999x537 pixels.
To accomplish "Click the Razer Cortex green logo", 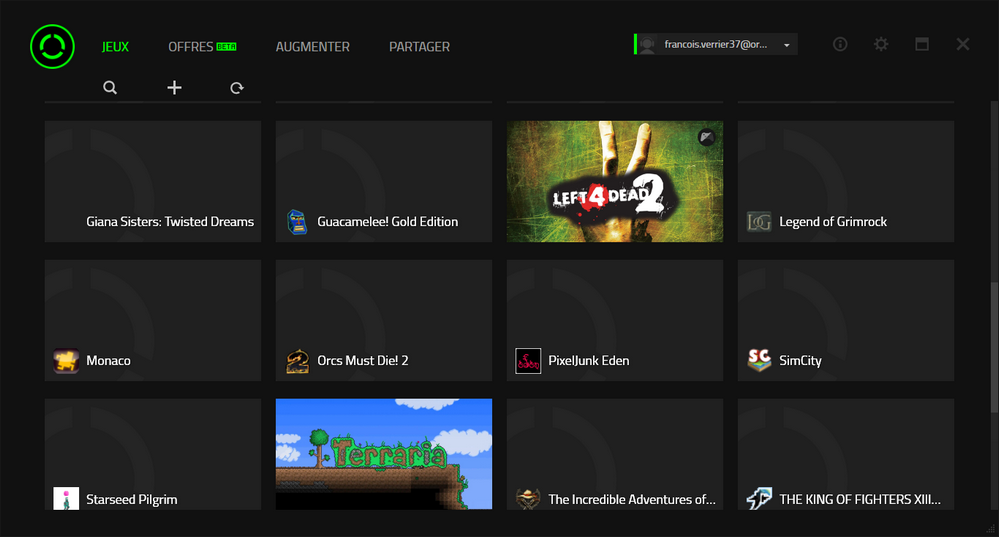I will (x=52, y=47).
